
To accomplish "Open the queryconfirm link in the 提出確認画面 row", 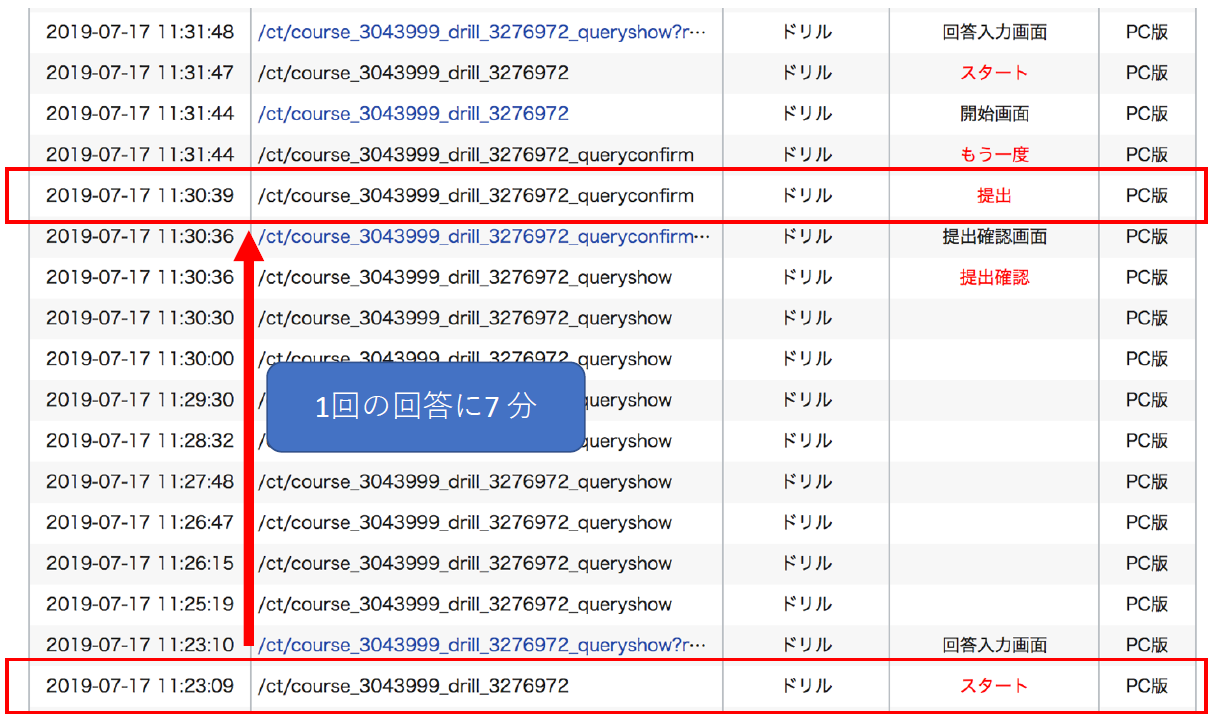I will click(x=484, y=237).
